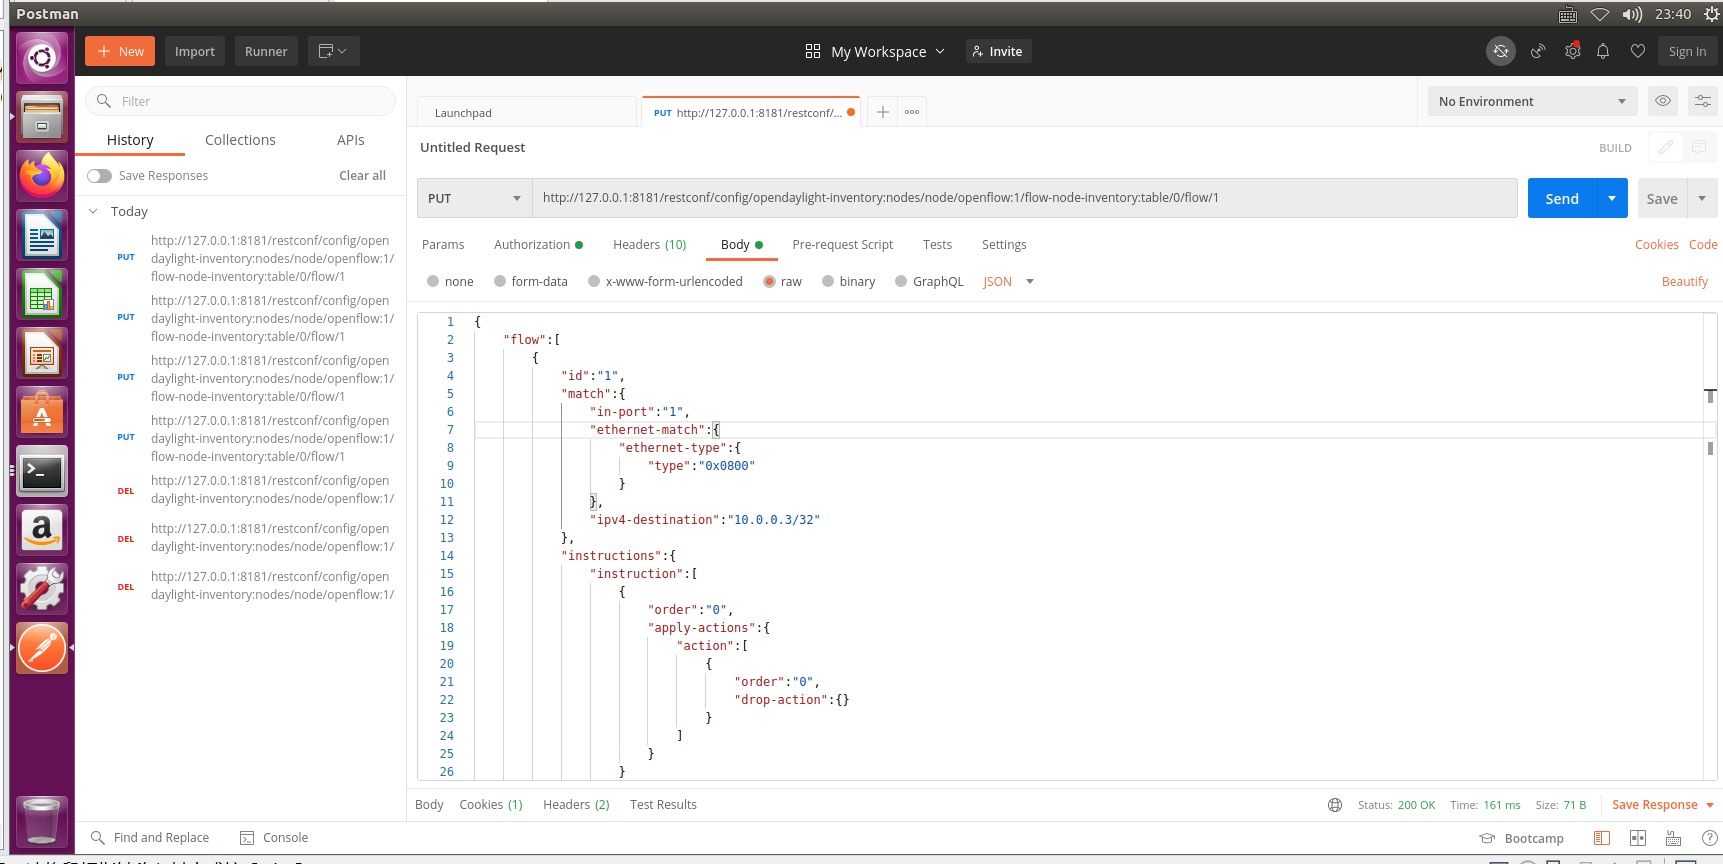Click the Runner button
This screenshot has width=1723, height=864.
(266, 51)
